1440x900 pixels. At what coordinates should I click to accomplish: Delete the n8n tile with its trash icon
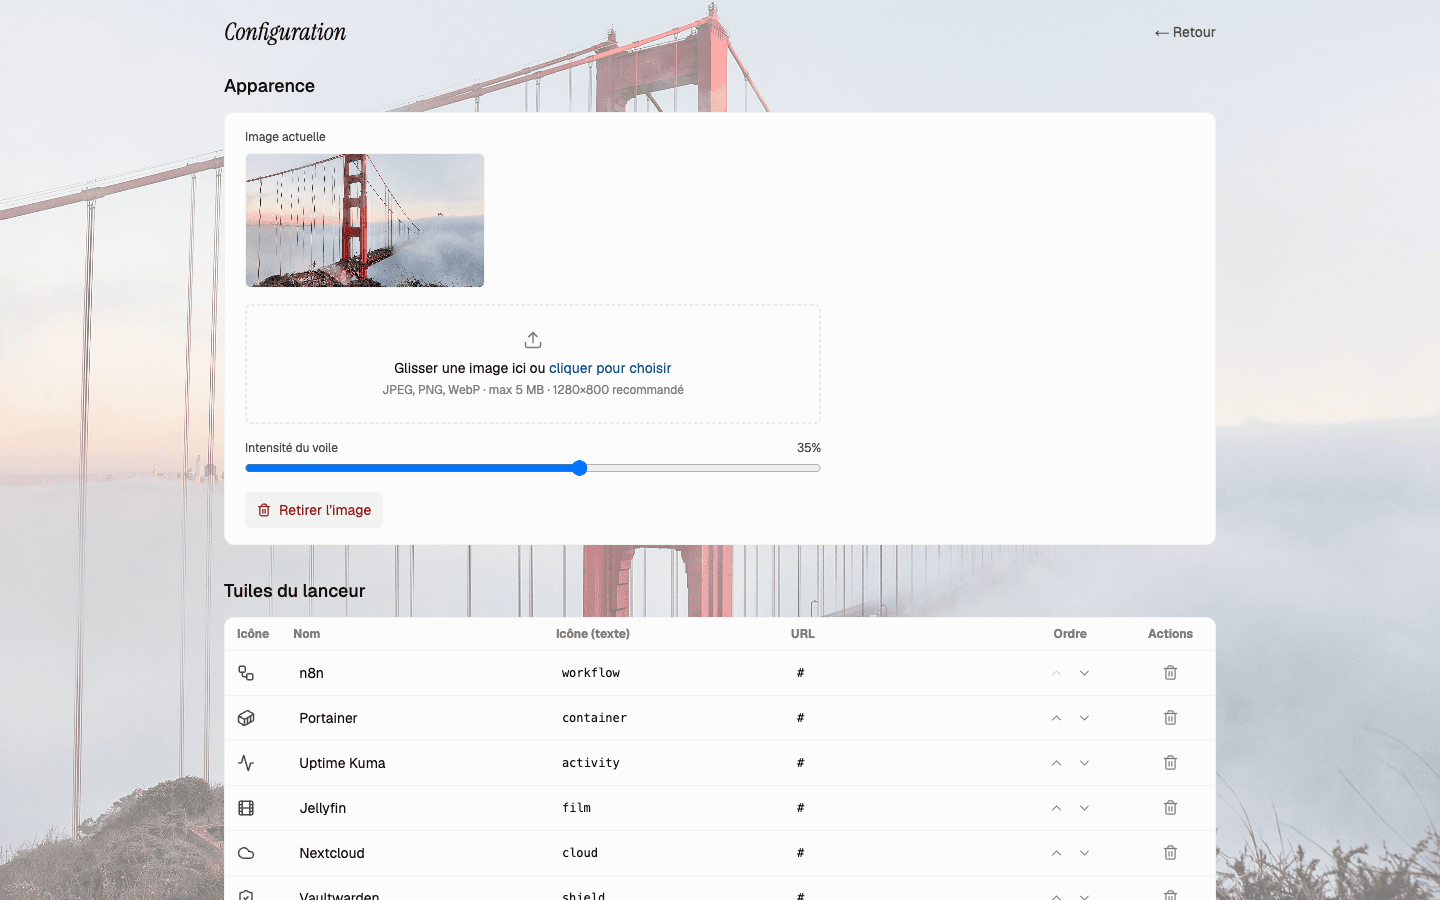click(x=1170, y=673)
